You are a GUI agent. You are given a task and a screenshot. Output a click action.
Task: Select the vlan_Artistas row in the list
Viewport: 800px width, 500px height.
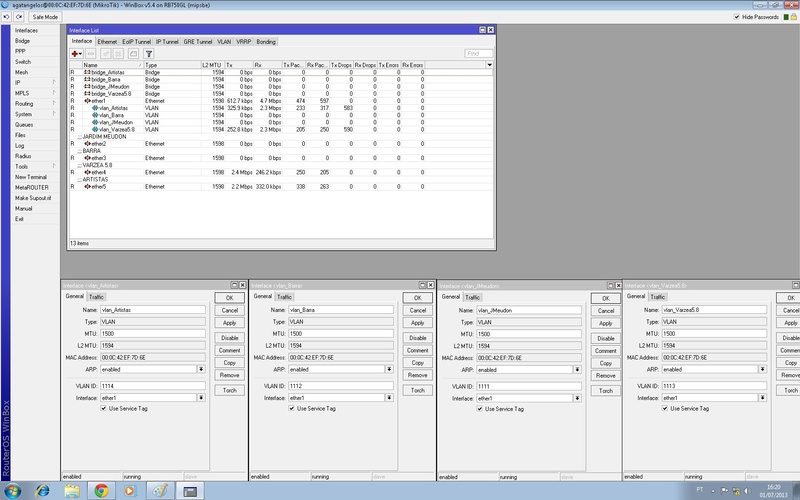tap(281, 108)
